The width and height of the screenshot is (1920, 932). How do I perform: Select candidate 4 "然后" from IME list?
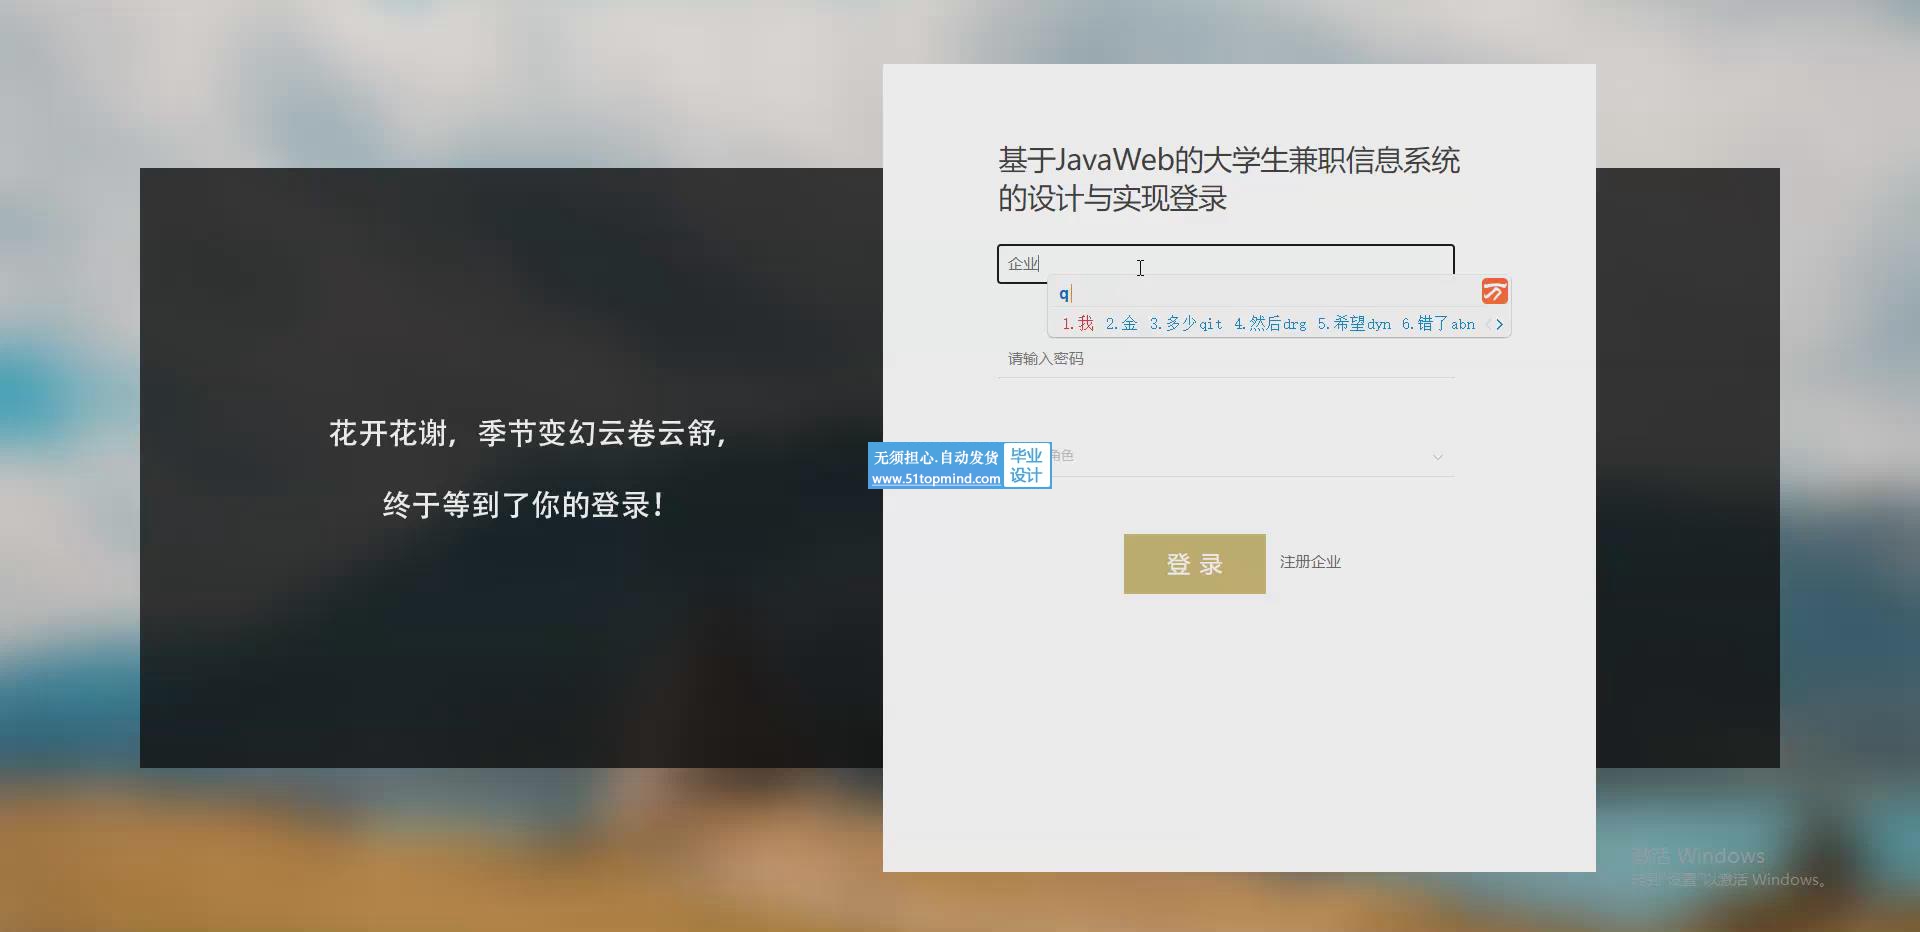[x=1270, y=324]
